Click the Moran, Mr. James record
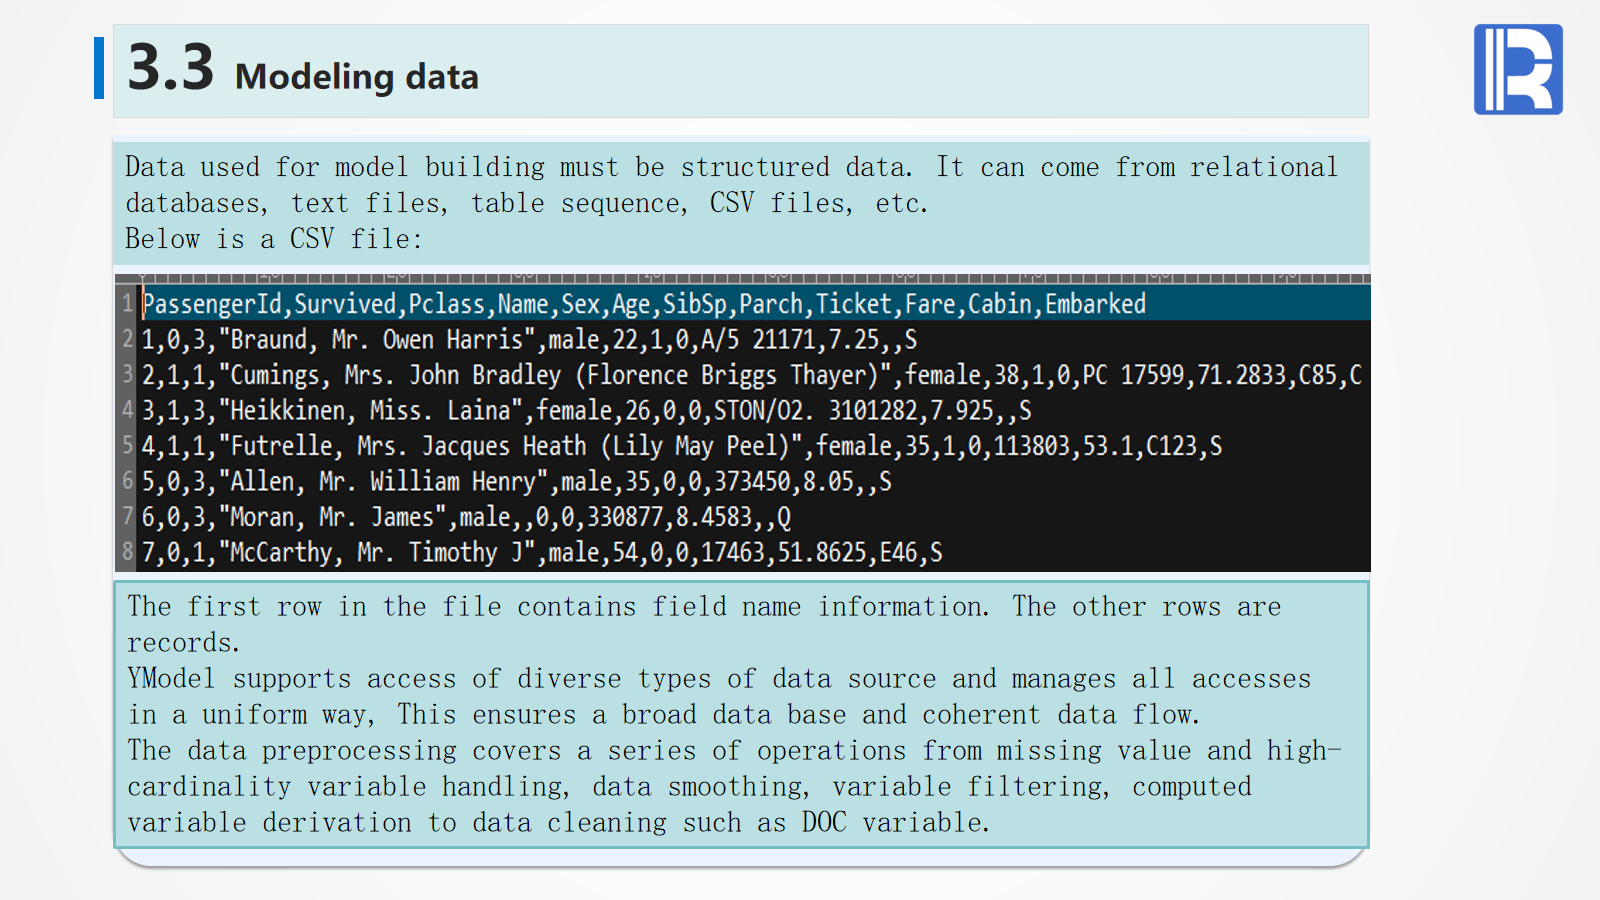Image resolution: width=1600 pixels, height=900 pixels. [x=466, y=517]
